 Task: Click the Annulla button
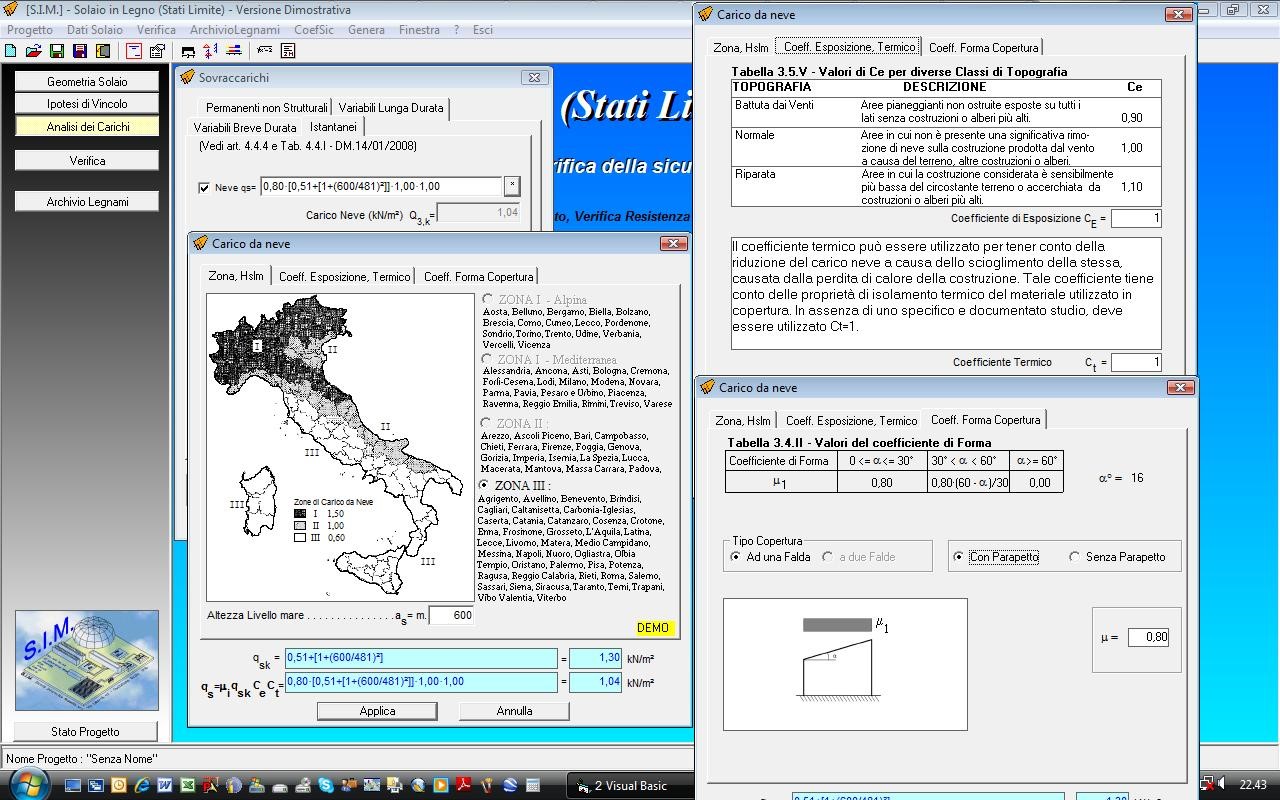click(514, 711)
